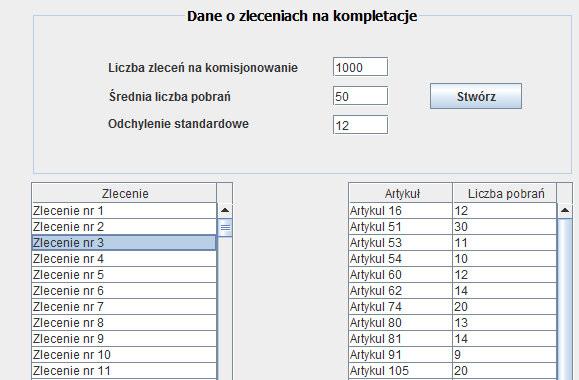
Task: Click the Liczba pobrań column header
Action: click(505, 193)
